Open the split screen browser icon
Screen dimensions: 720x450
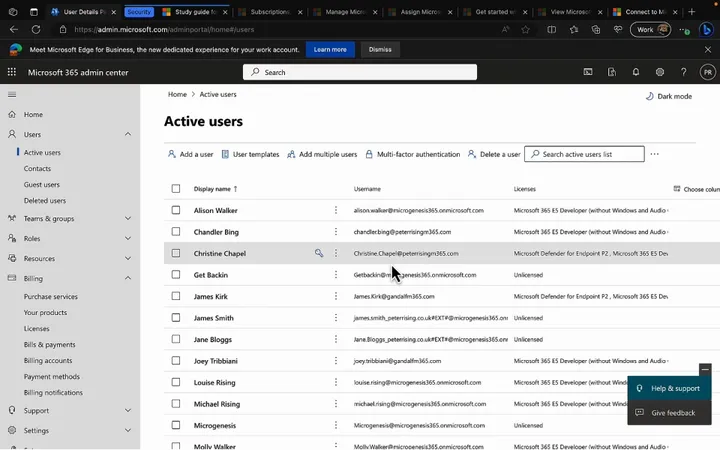pos(551,29)
